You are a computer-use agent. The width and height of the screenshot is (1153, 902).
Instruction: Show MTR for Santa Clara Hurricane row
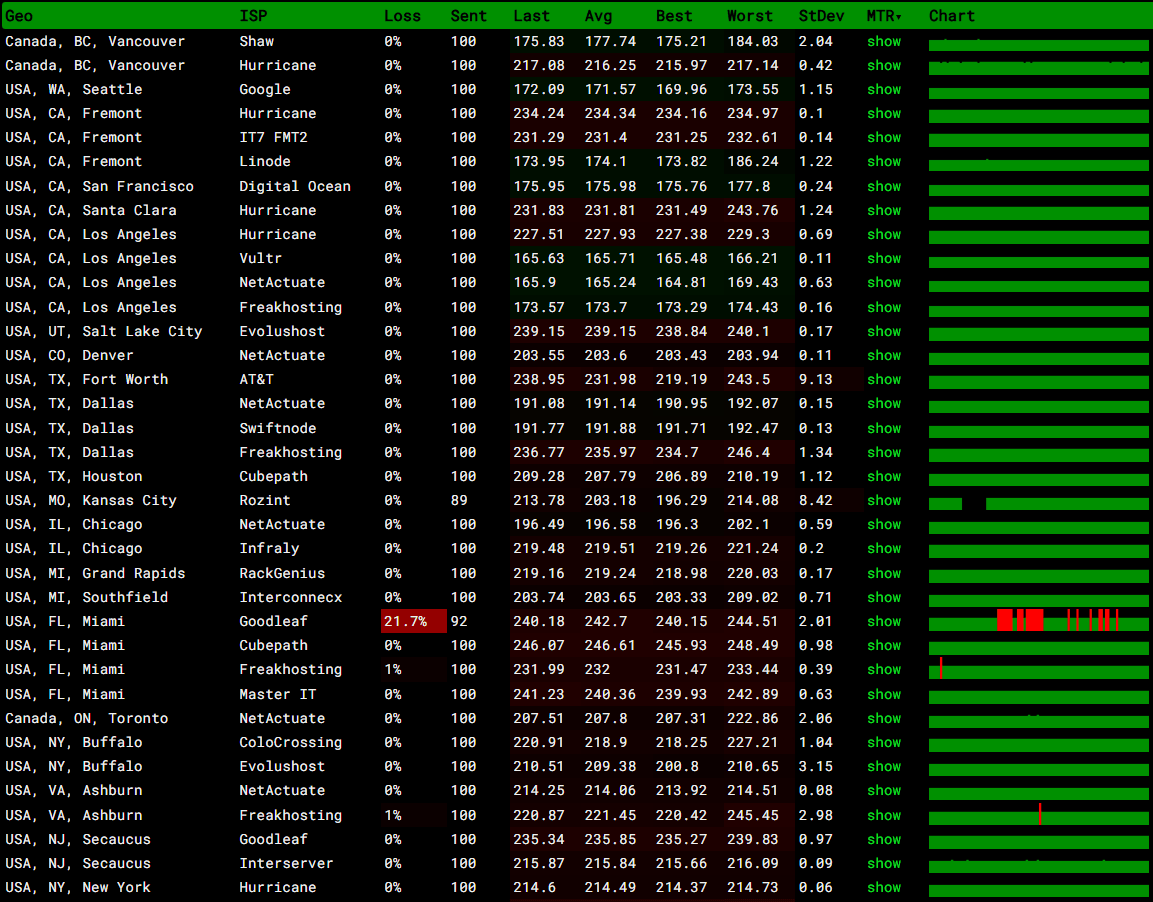click(x=884, y=210)
